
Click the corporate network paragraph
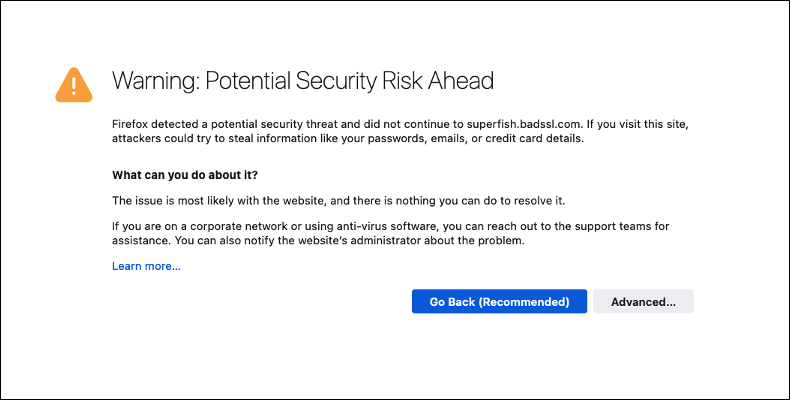(x=390, y=233)
